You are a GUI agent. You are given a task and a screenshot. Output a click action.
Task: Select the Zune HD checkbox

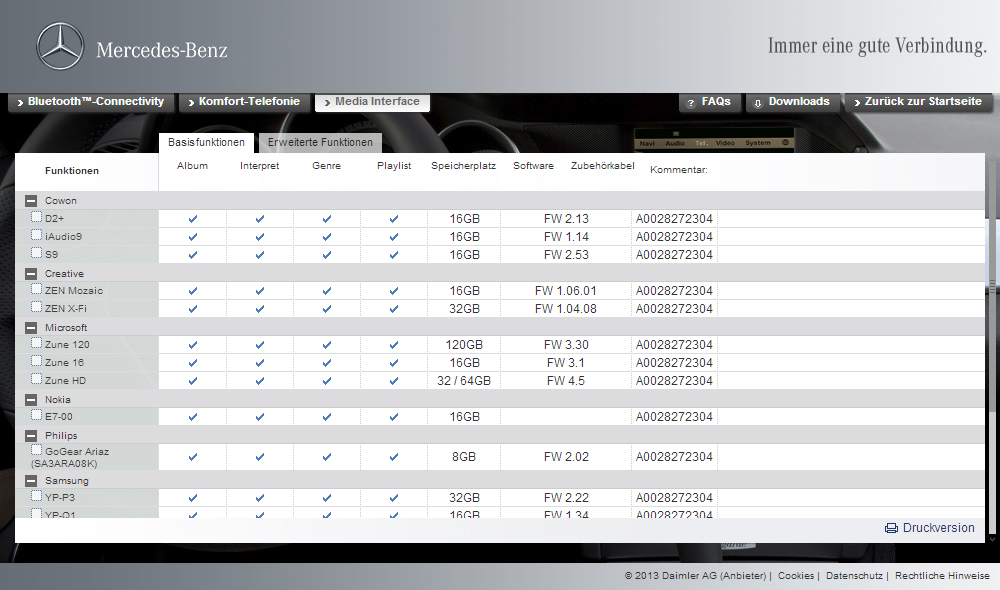click(x=37, y=379)
